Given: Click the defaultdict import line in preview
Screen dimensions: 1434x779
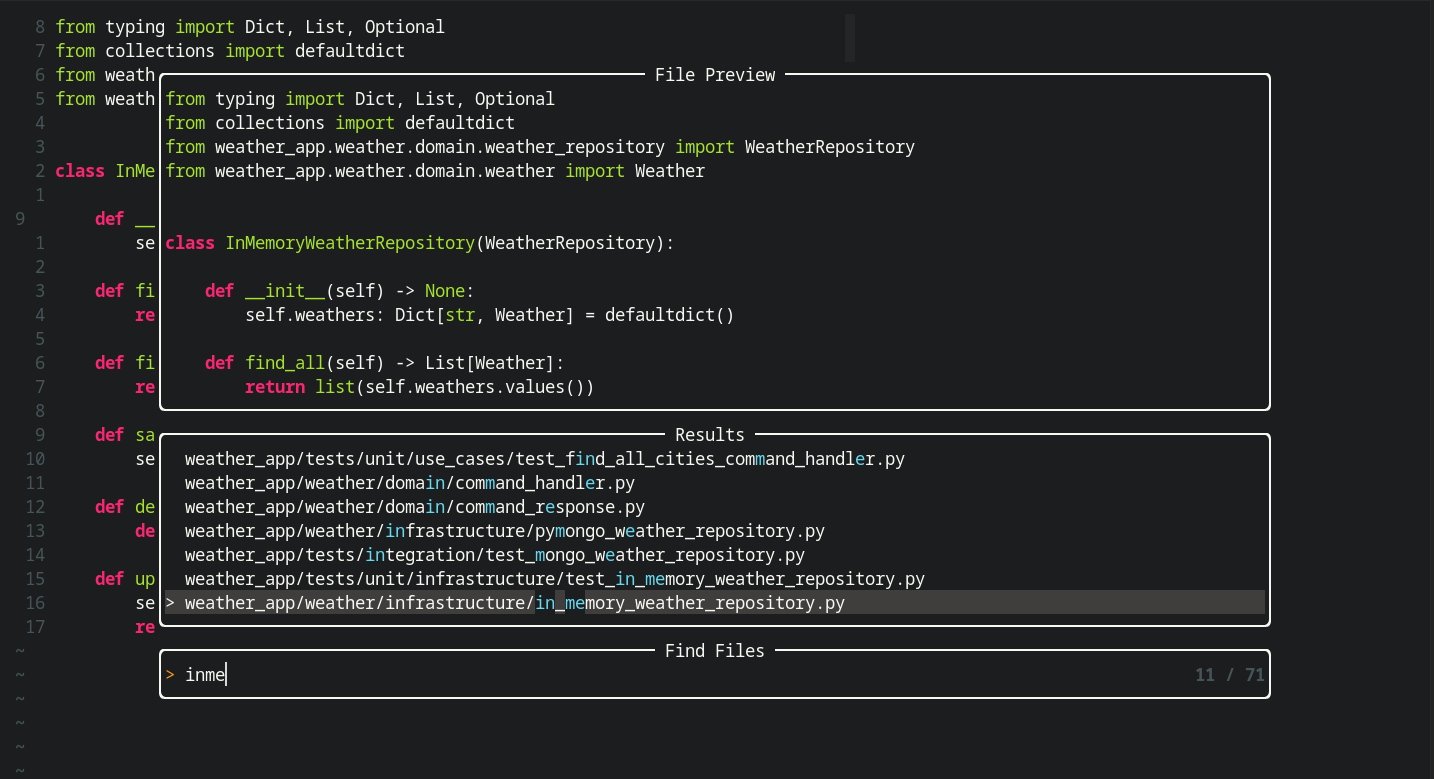Looking at the screenshot, I should (x=340, y=123).
